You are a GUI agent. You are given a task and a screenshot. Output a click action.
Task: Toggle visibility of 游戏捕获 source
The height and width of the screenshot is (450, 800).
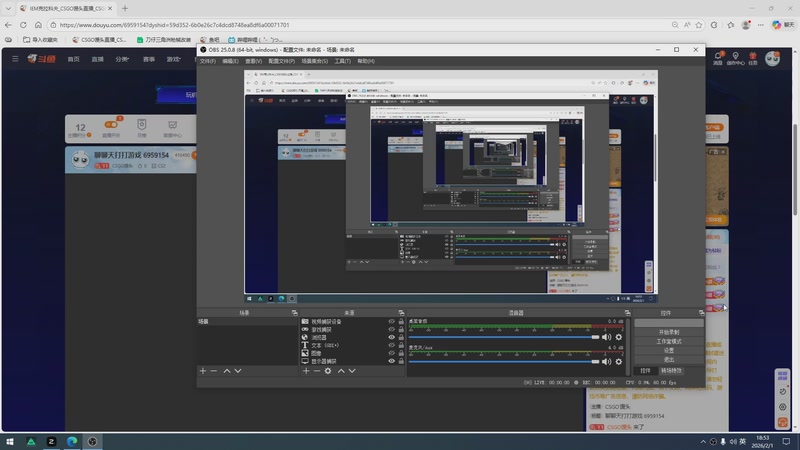391,330
